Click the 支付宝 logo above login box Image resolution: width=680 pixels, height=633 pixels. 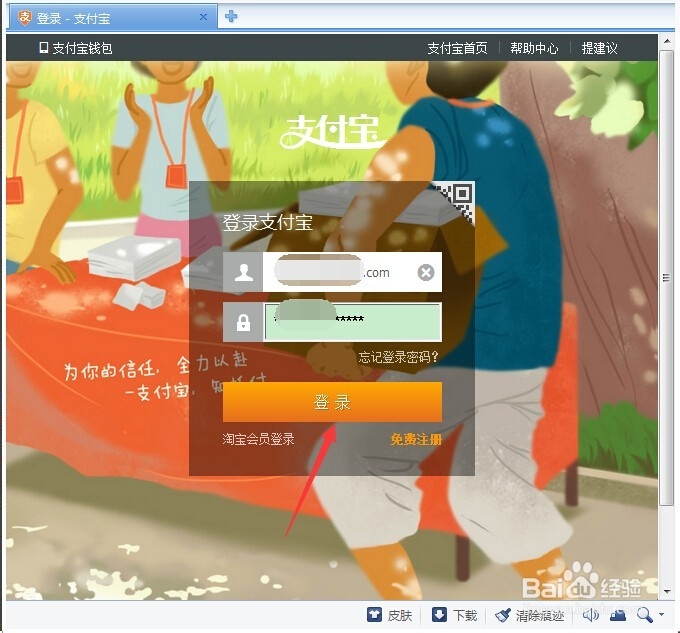pos(332,132)
